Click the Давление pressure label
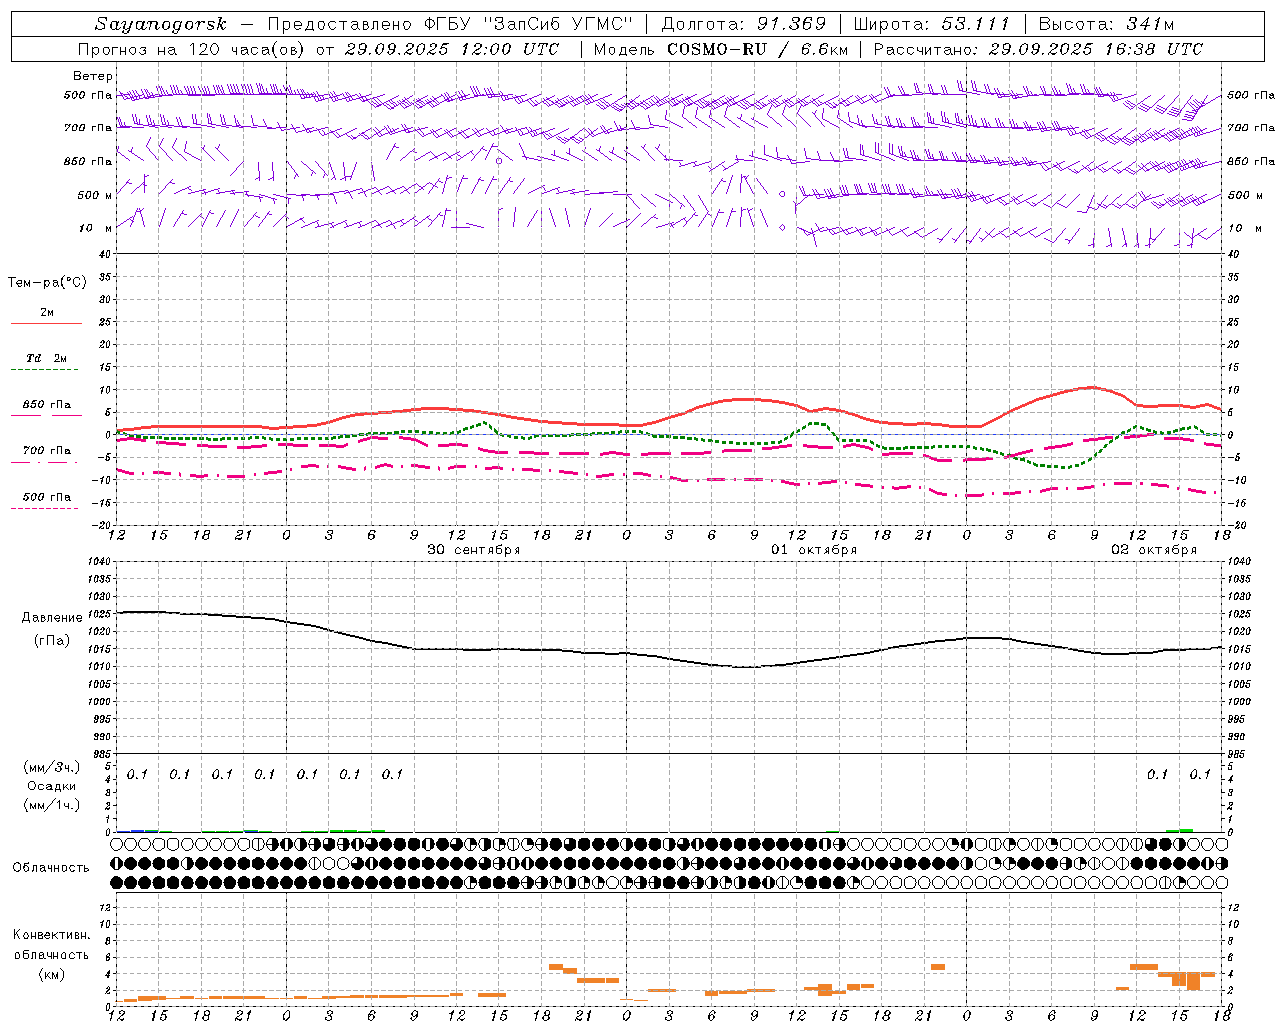 coord(52,618)
